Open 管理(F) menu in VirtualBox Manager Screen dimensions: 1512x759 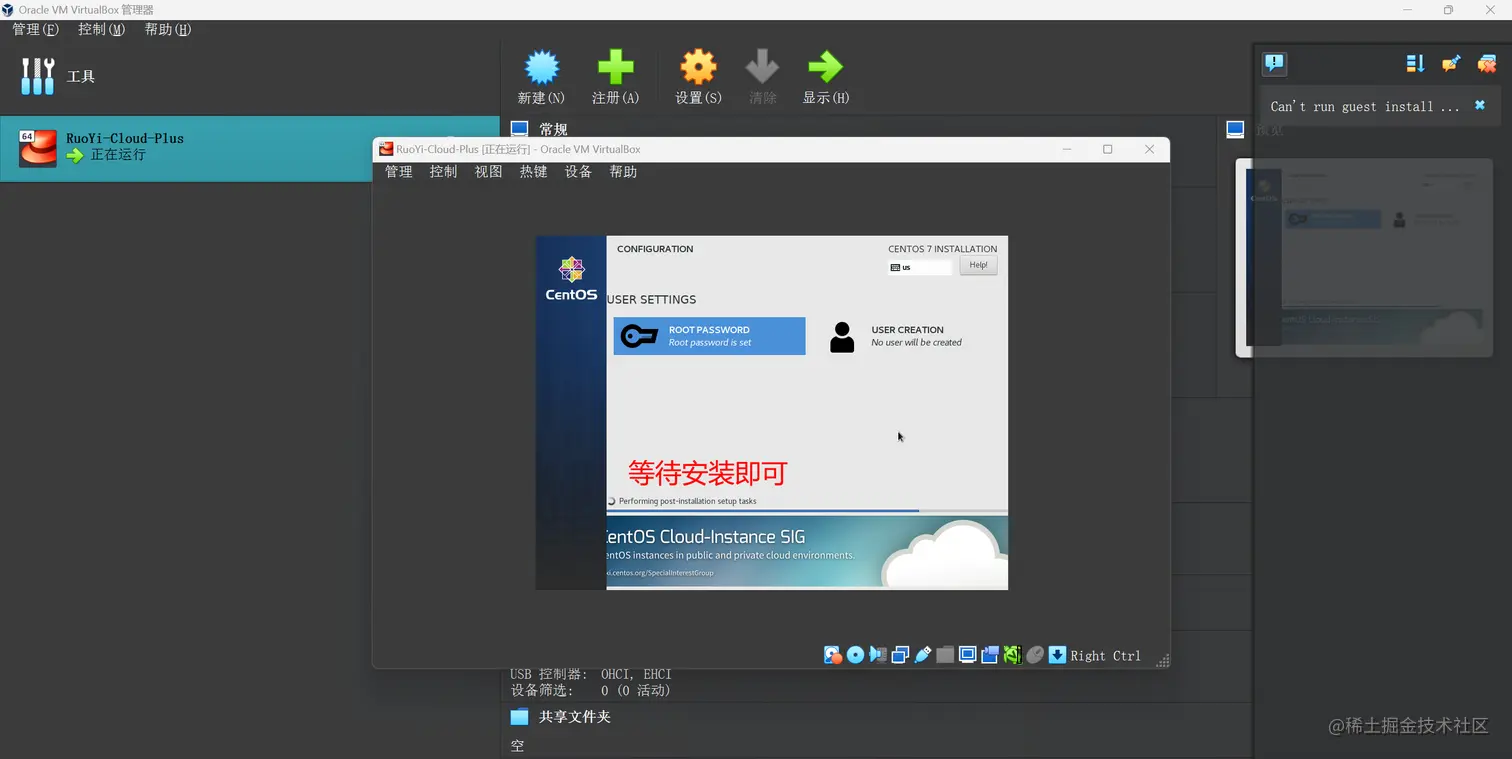(x=35, y=29)
